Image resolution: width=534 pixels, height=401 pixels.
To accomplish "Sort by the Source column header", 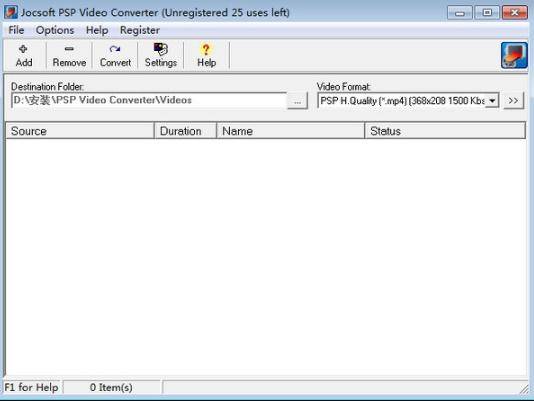I will [x=80, y=131].
